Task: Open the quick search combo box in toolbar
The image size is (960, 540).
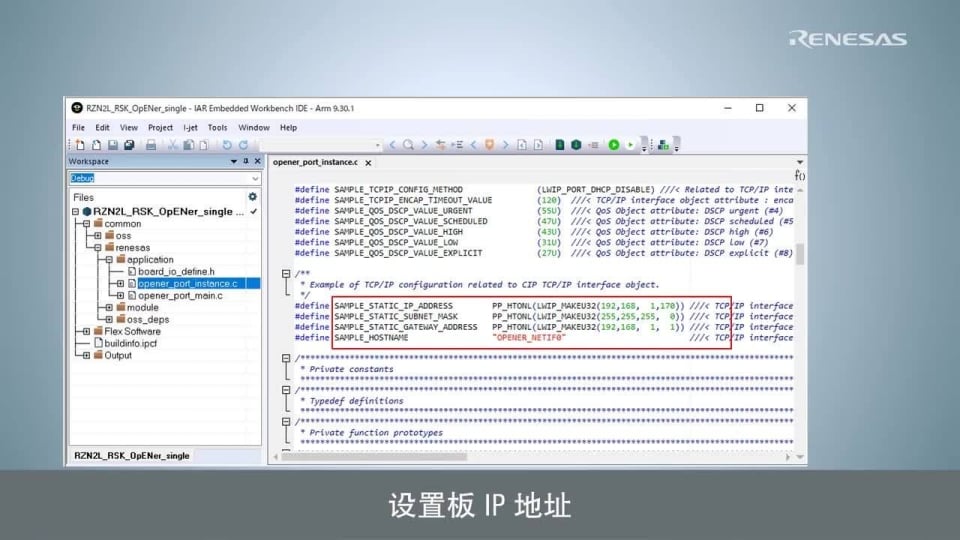Action: click(321, 145)
